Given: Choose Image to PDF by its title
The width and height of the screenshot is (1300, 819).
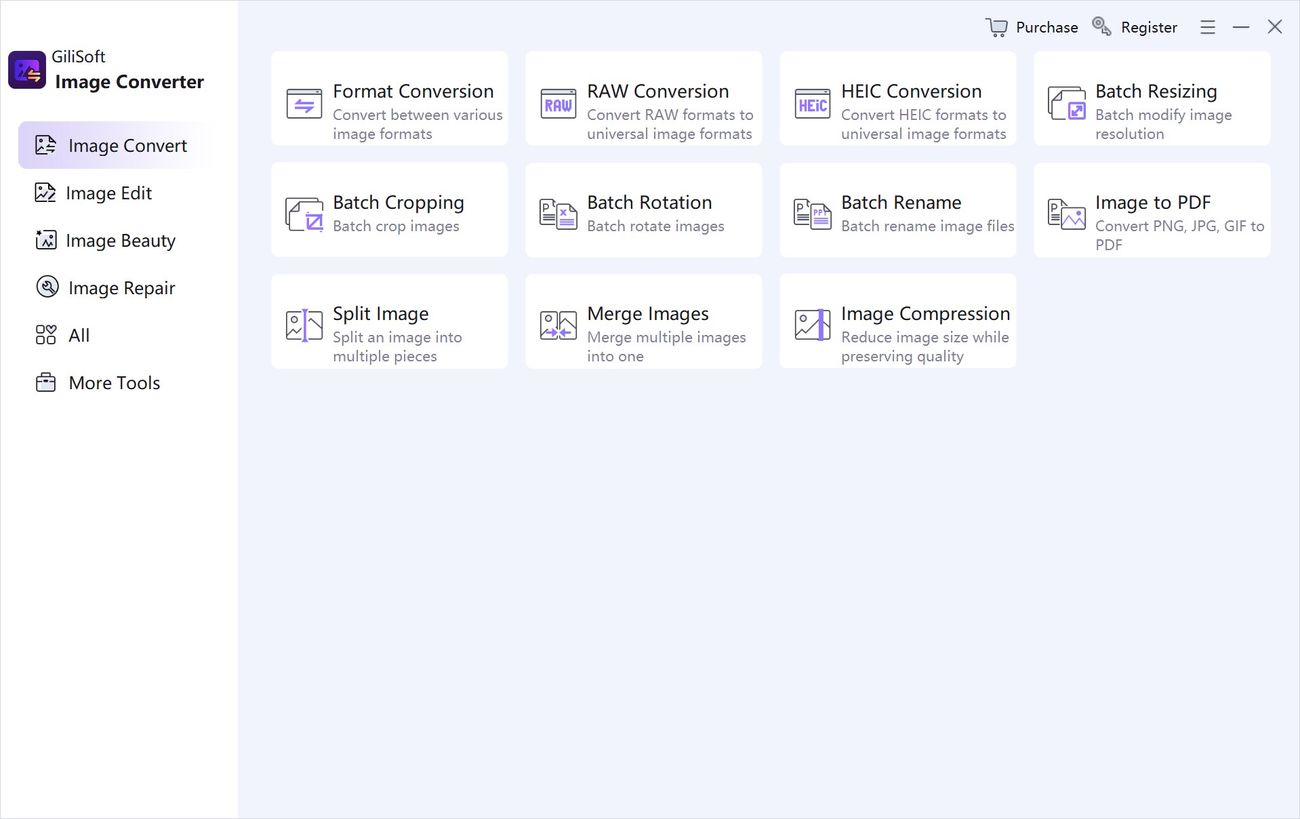Looking at the screenshot, I should 1153,202.
